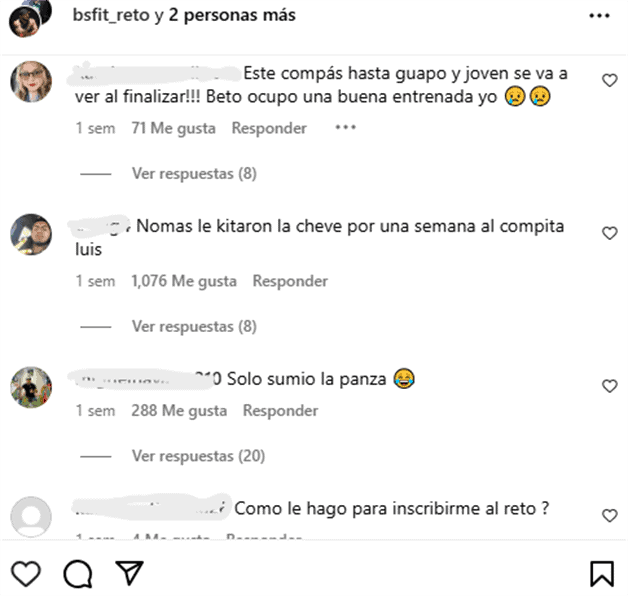Open the avatar of the woman with glasses
628x596 pixels.
pyautogui.click(x=31, y=82)
